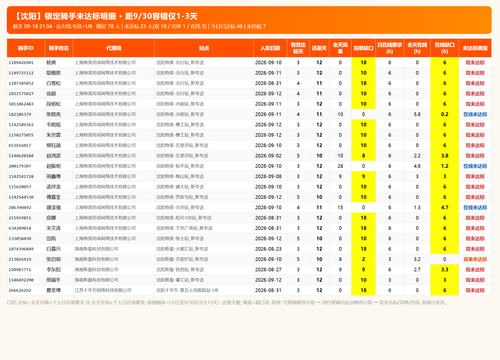The image size is (500, 360).
Task: Click rider ID 1074396849
Action: [21, 249]
